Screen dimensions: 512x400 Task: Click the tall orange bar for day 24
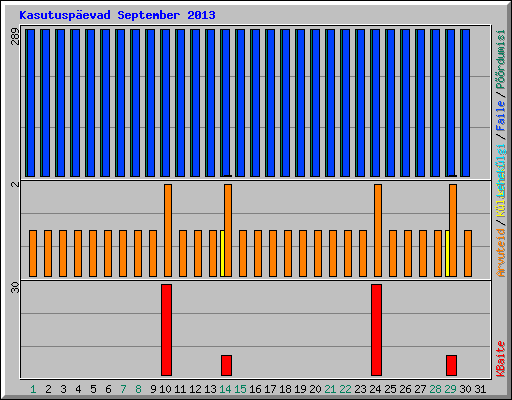378,230
